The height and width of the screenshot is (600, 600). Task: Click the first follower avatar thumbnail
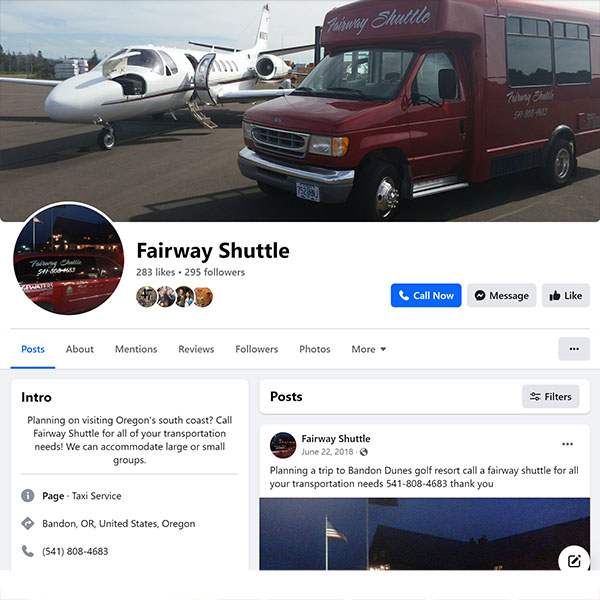pos(146,297)
